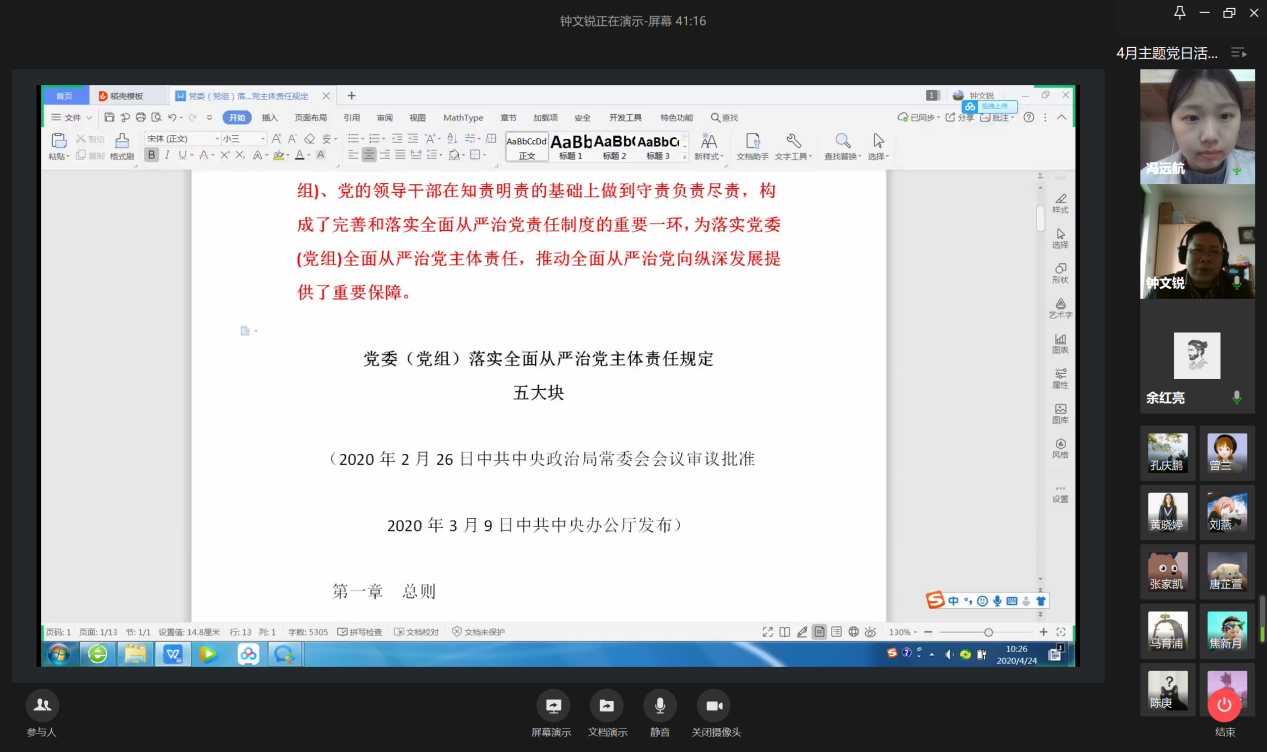This screenshot has width=1267, height=752.
Task: Click the Format Painter (格式刷) icon
Action: pyautogui.click(x=122, y=141)
